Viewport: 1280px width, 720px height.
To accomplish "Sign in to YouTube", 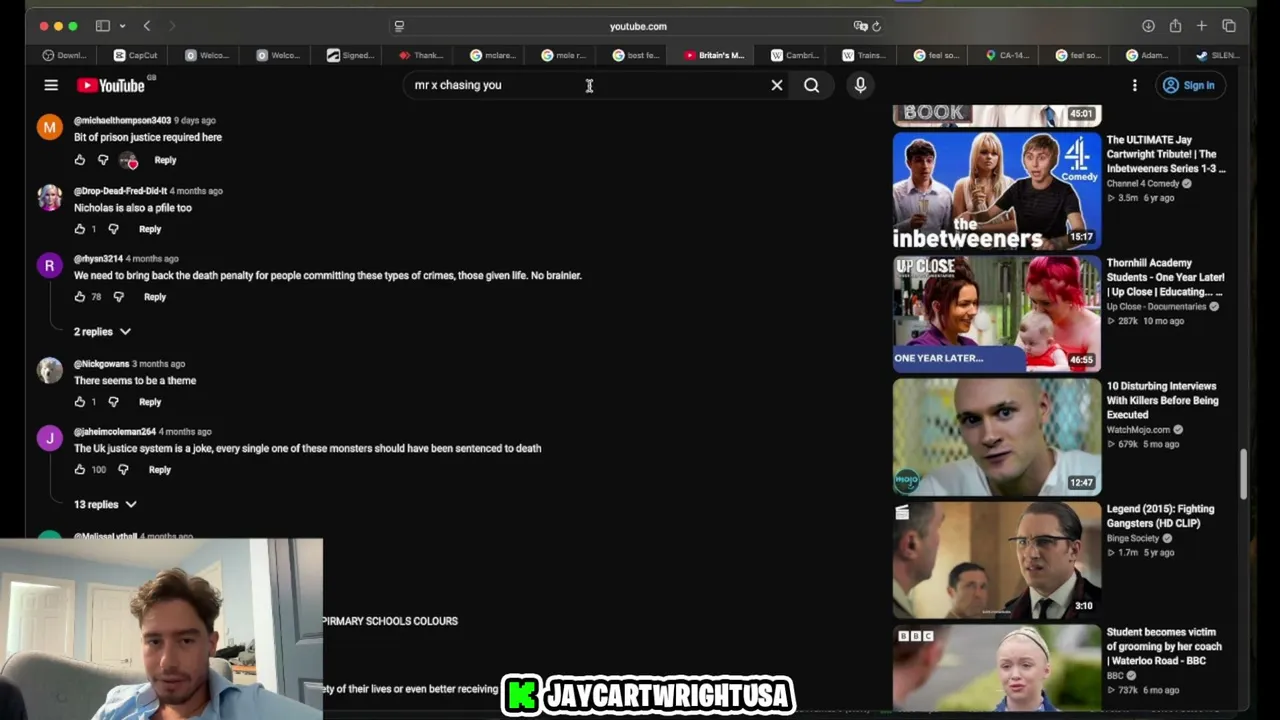I will [1189, 86].
